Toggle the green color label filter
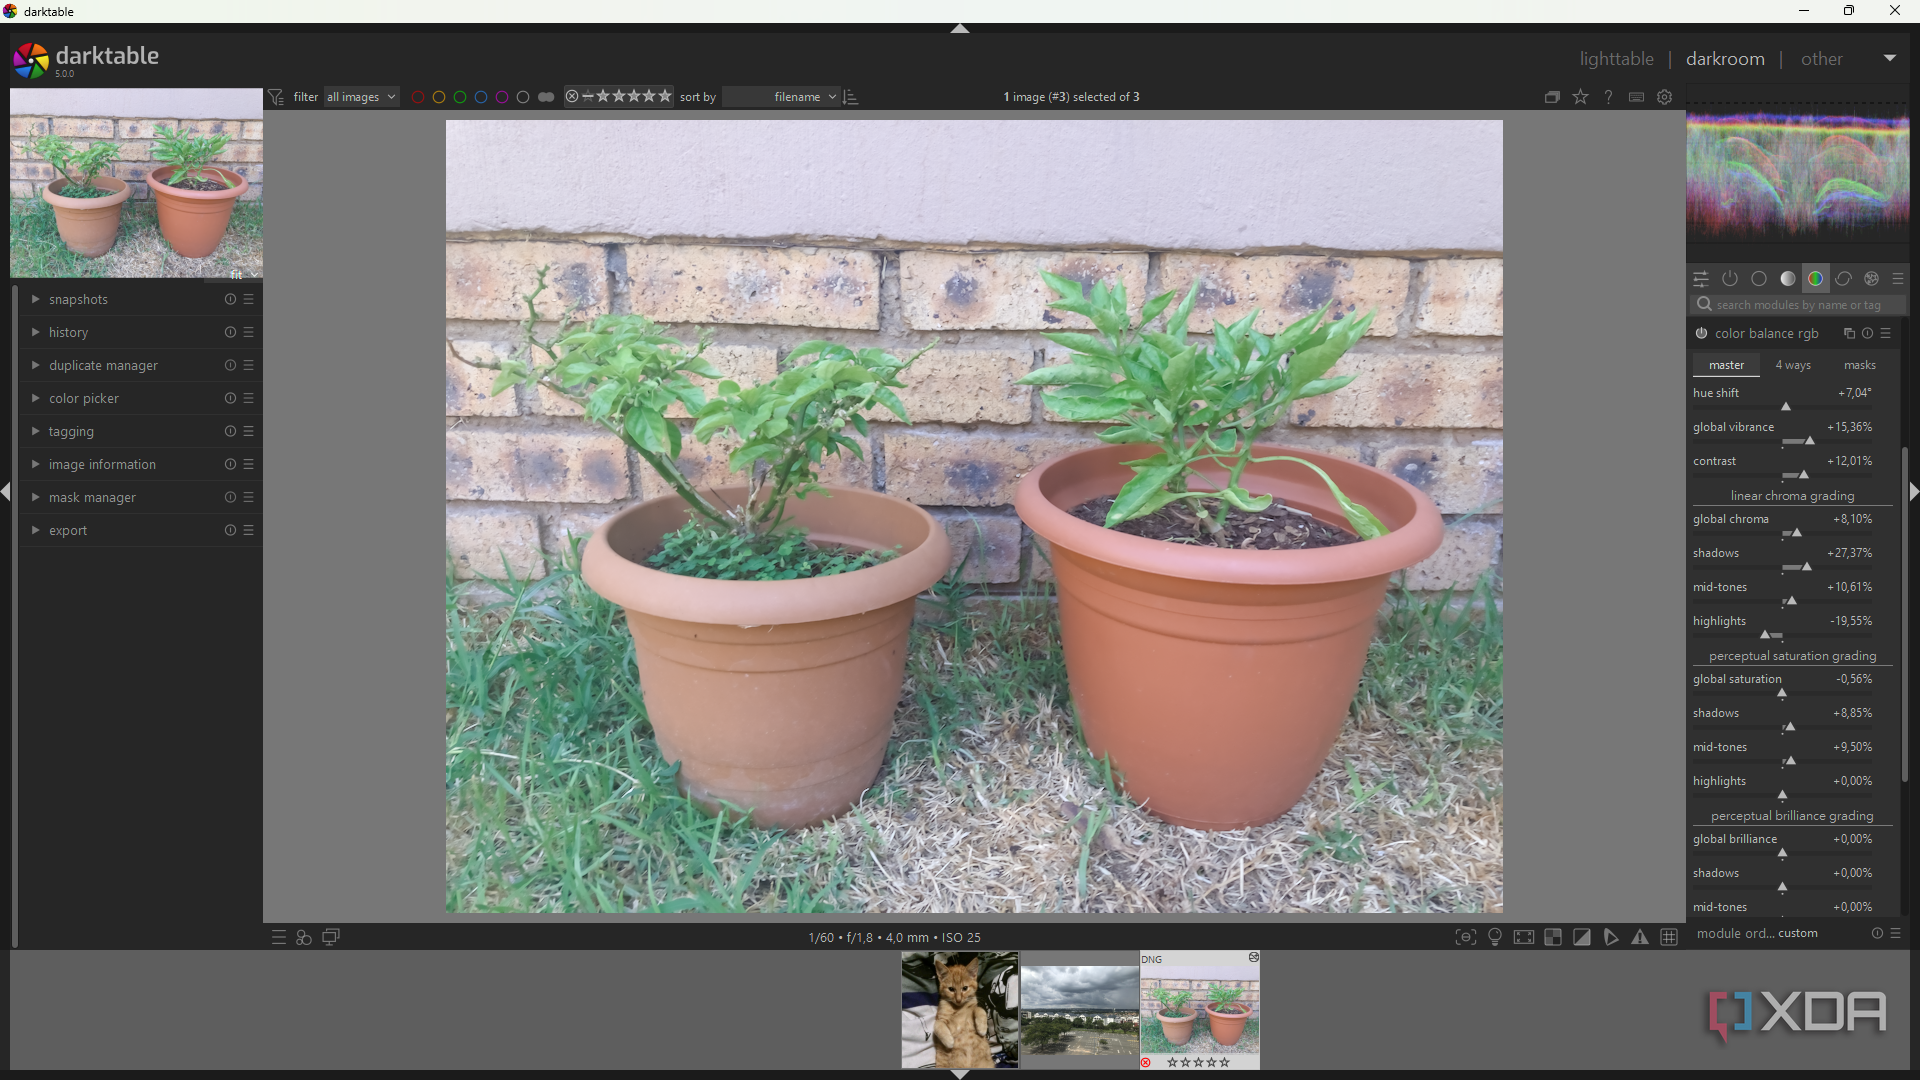The image size is (1920, 1080). 460,97
